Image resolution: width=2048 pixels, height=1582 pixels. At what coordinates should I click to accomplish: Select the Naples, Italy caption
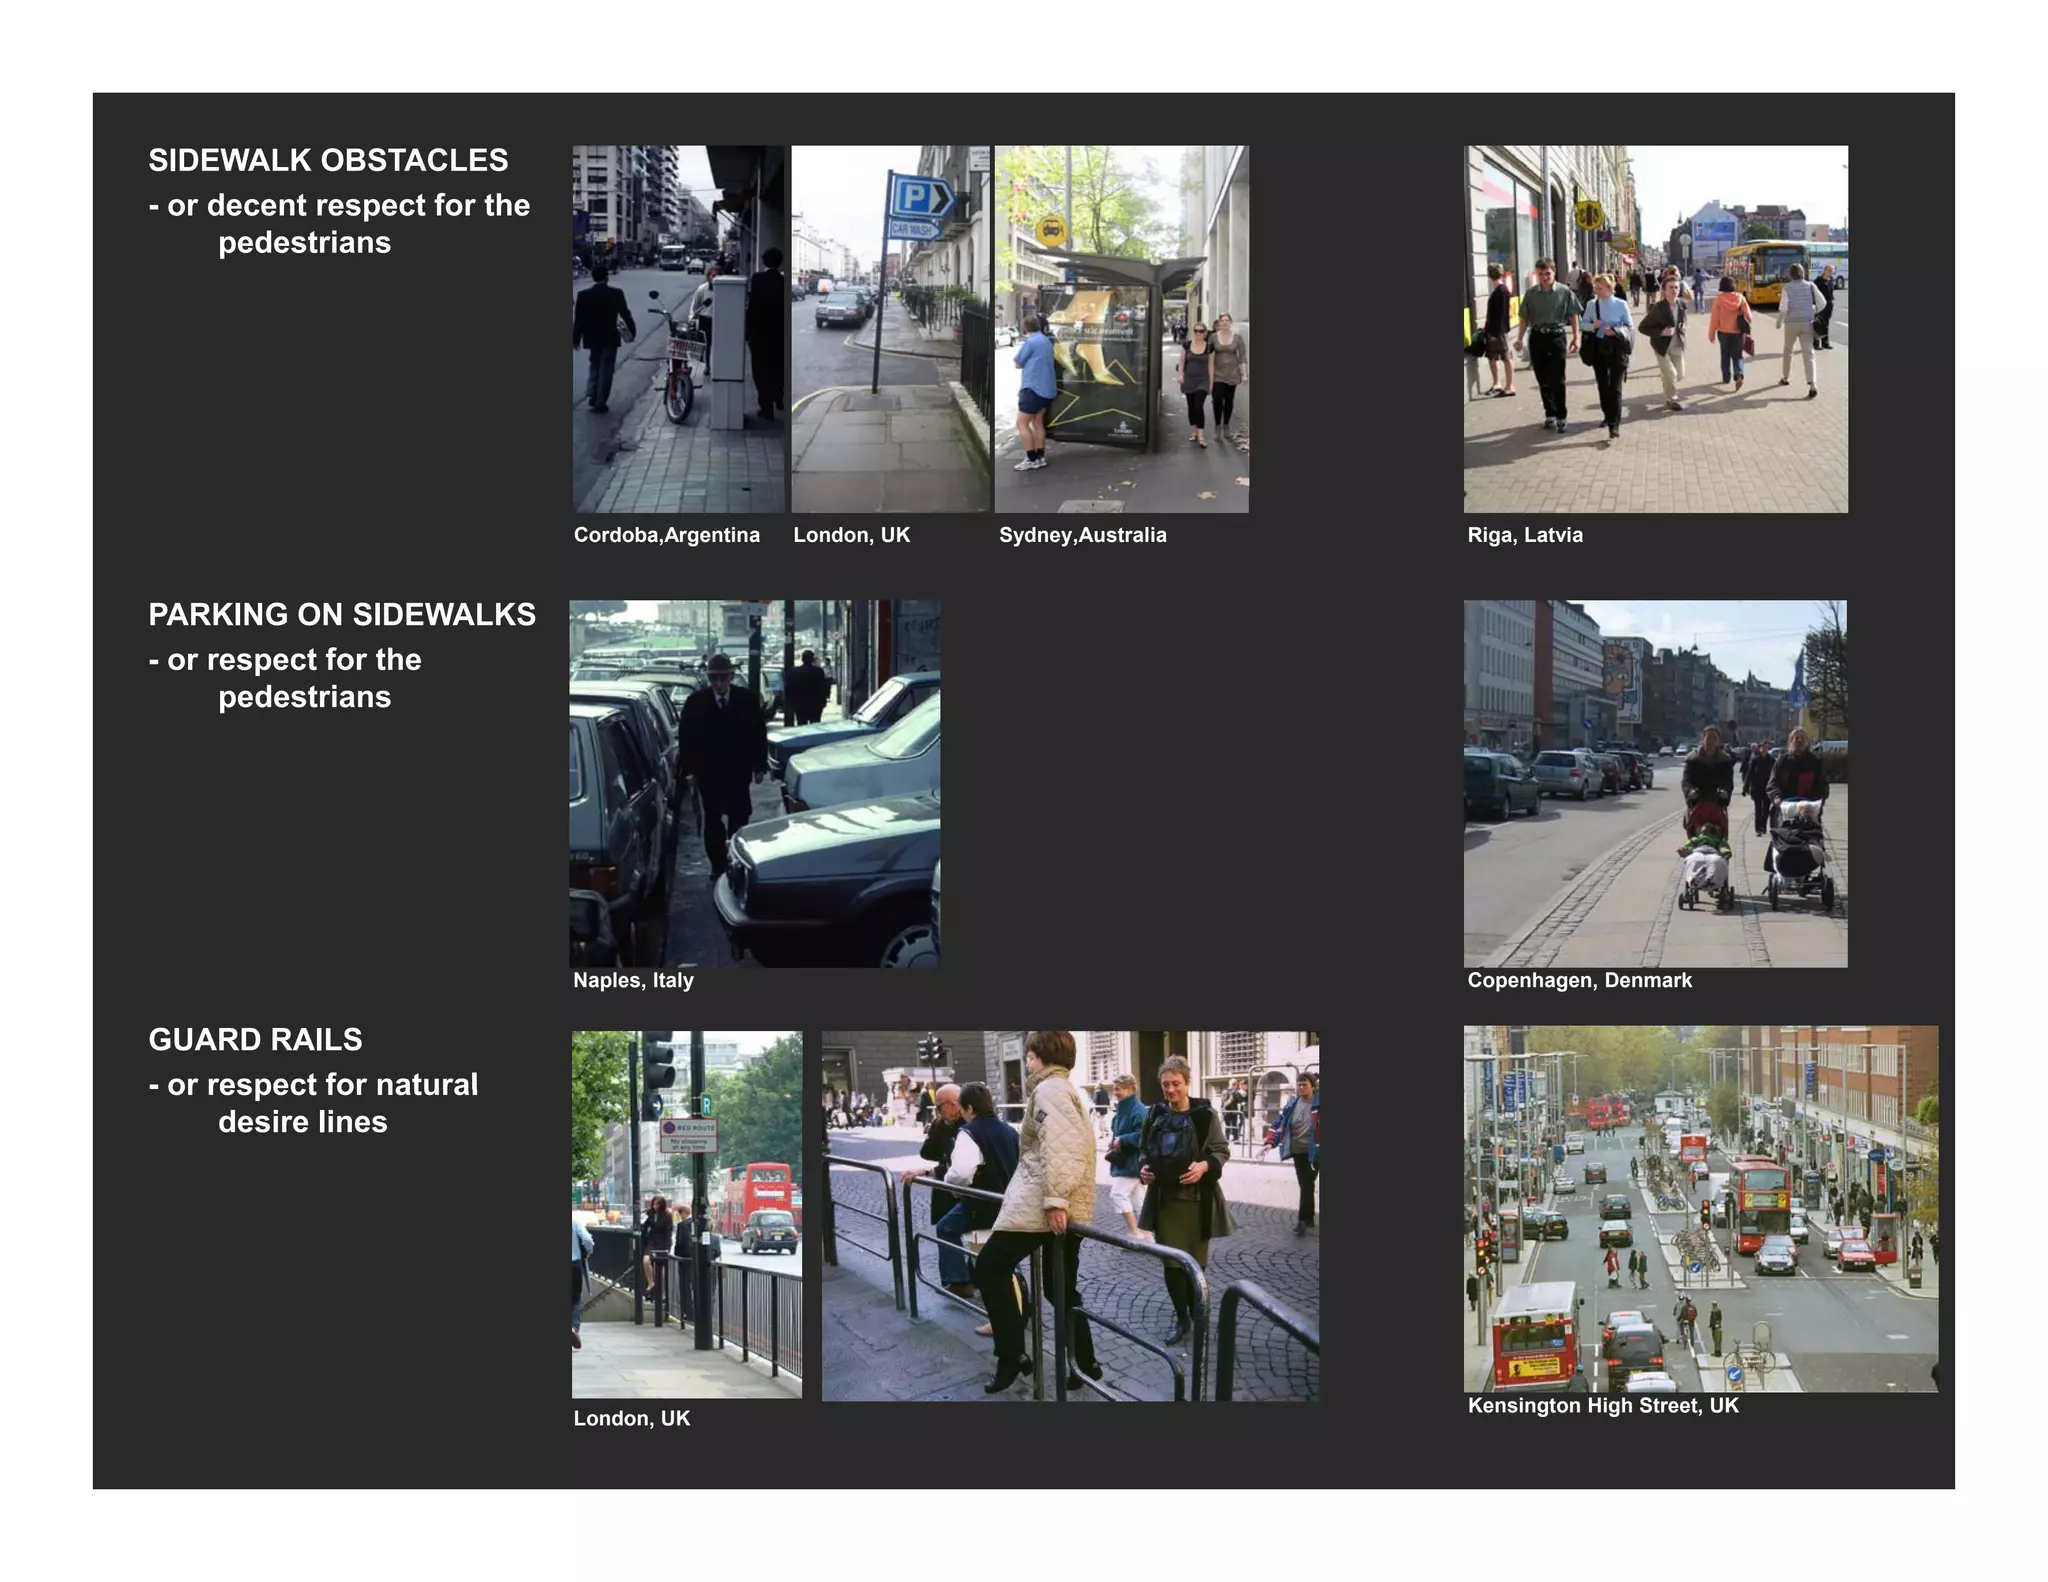tap(633, 980)
